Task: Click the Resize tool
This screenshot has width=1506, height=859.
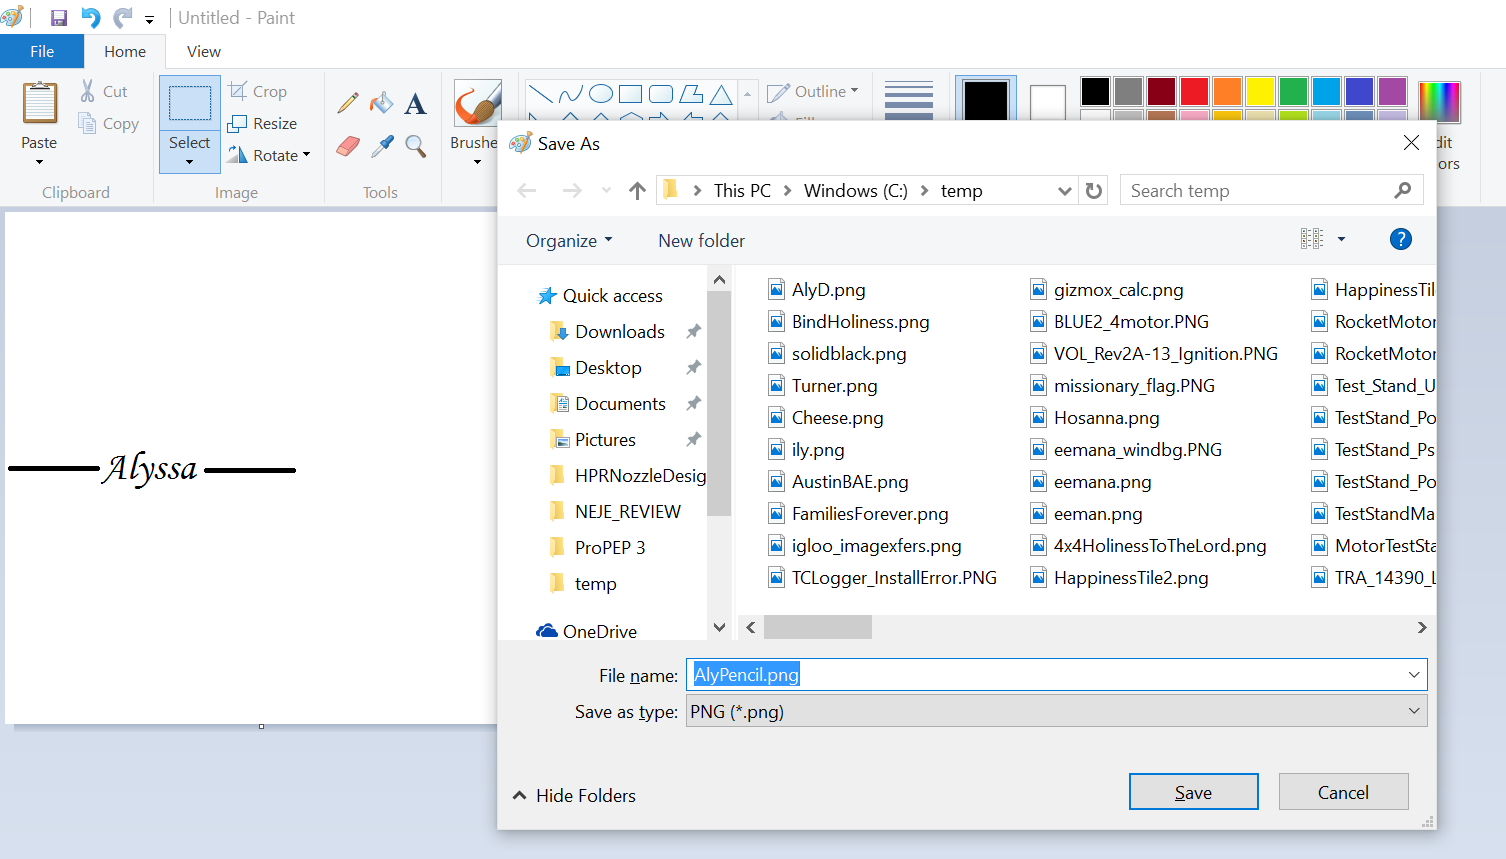Action: [x=262, y=123]
